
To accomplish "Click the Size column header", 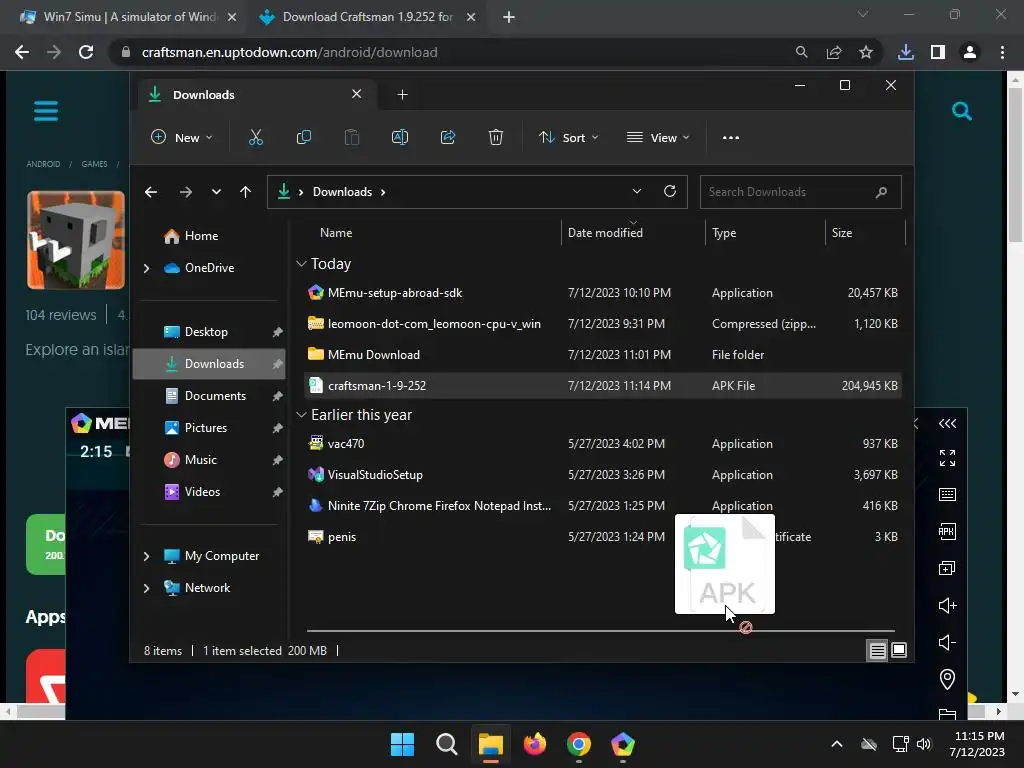I will [x=842, y=232].
